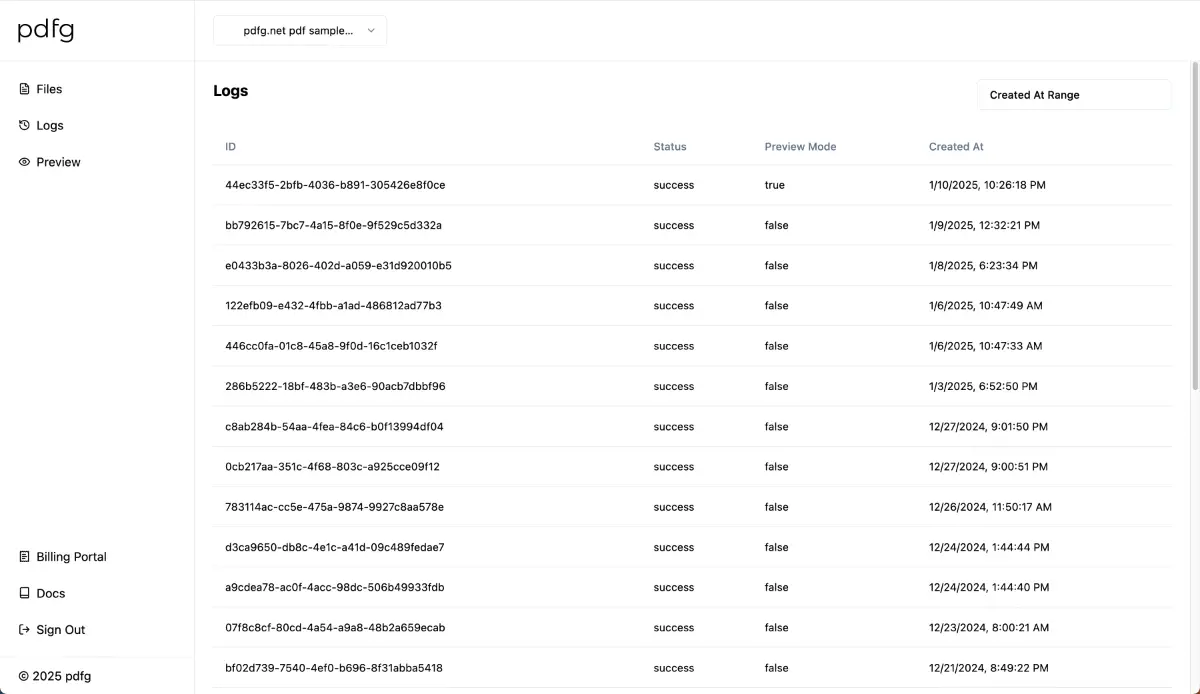Open the Created At Range filter
The image size is (1200, 694).
1073,95
